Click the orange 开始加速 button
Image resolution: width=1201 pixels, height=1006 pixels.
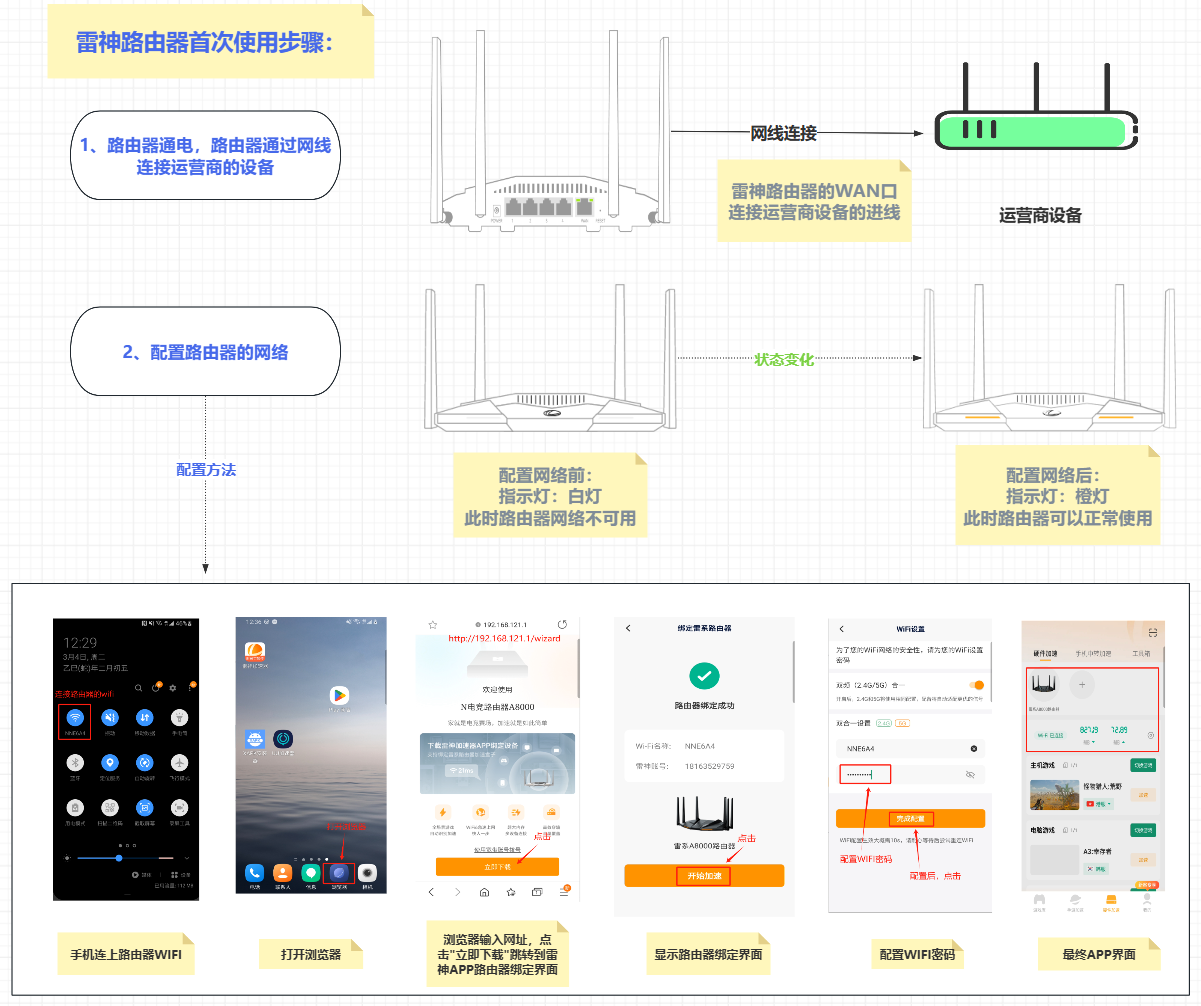(x=704, y=876)
